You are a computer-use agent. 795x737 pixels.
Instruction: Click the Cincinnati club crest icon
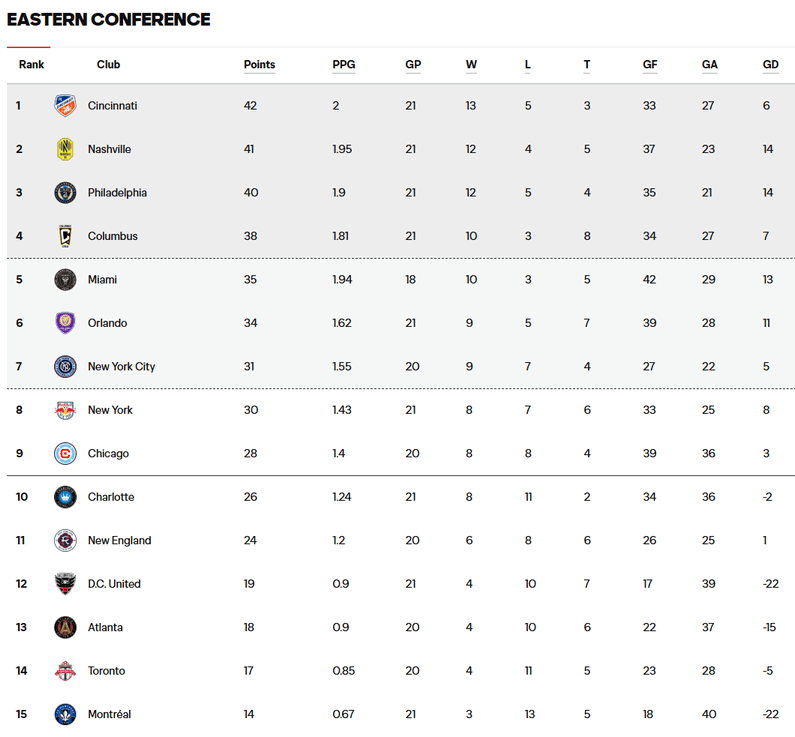point(65,105)
